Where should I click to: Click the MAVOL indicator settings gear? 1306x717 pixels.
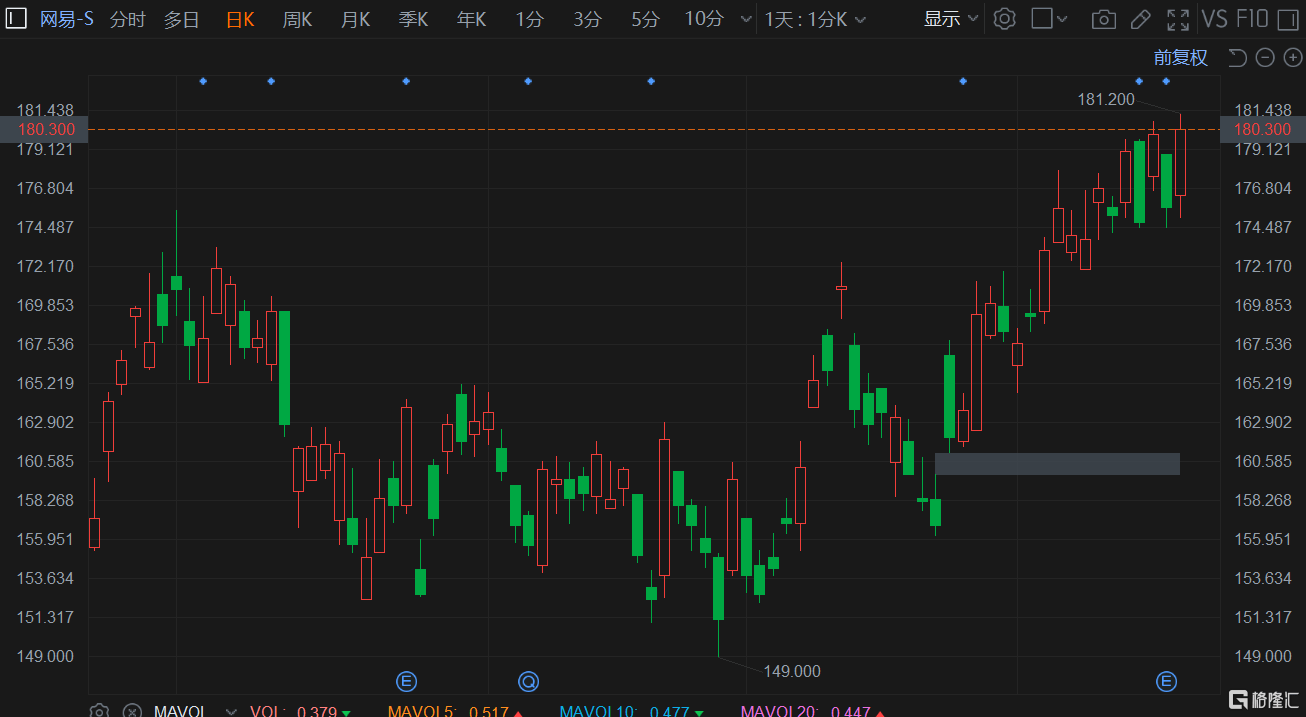[x=99, y=711]
